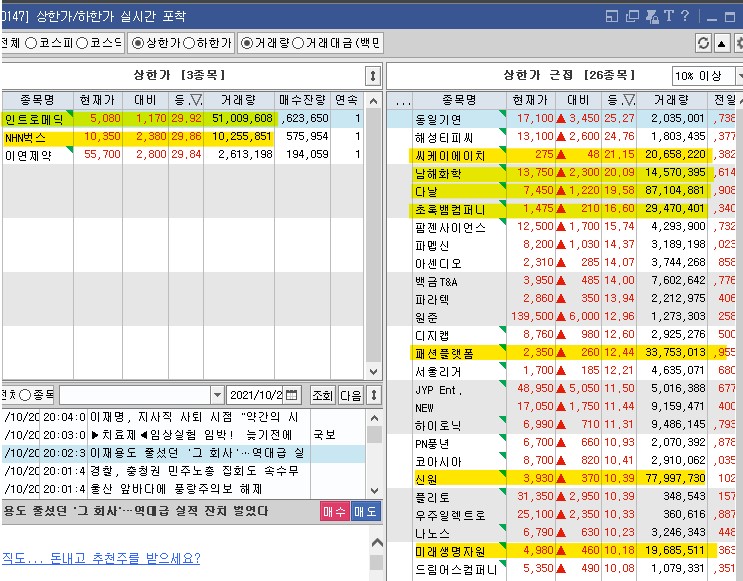Select 해성티피씨 stock row
743x581 pixels.
coord(564,137)
